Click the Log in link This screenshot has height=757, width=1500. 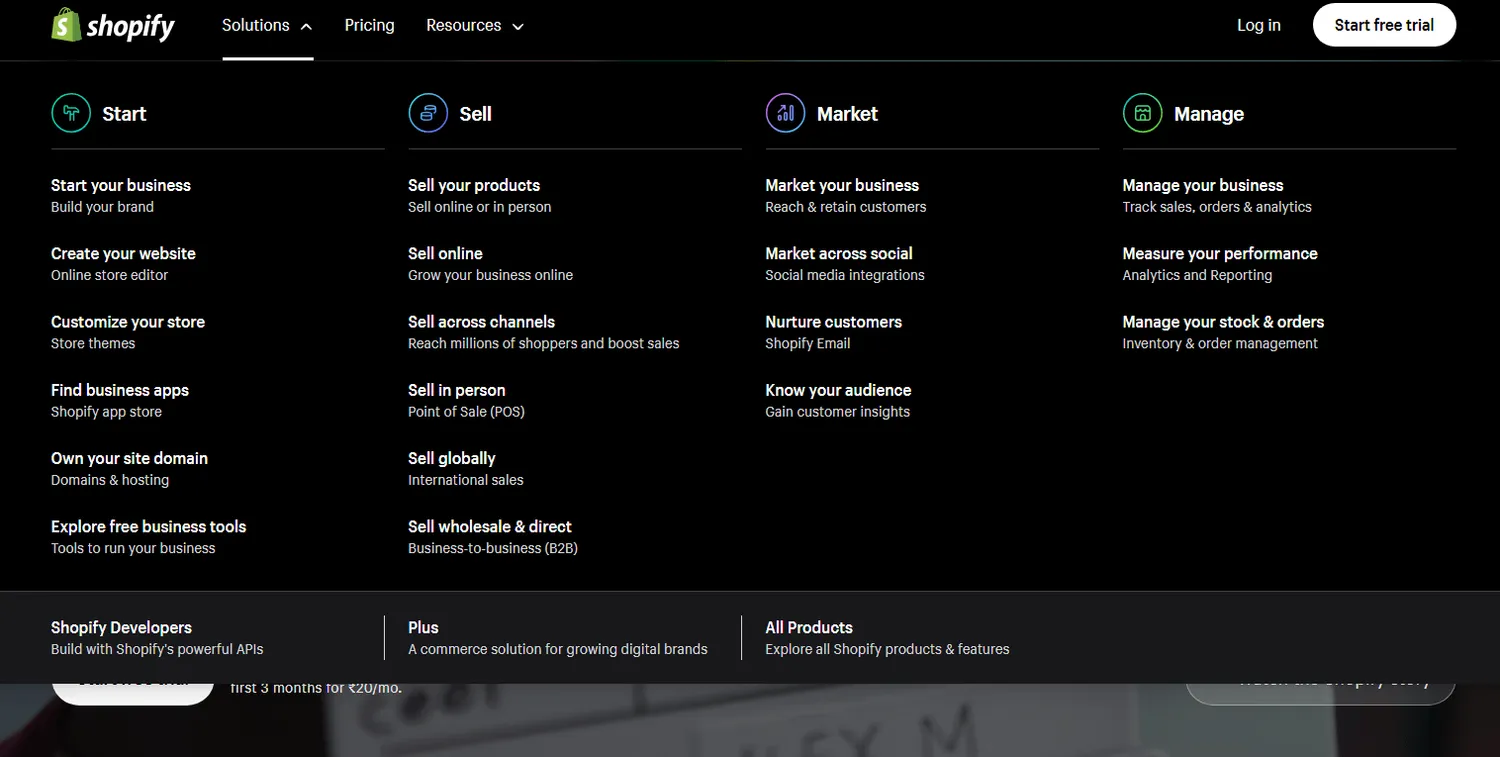[1258, 26]
